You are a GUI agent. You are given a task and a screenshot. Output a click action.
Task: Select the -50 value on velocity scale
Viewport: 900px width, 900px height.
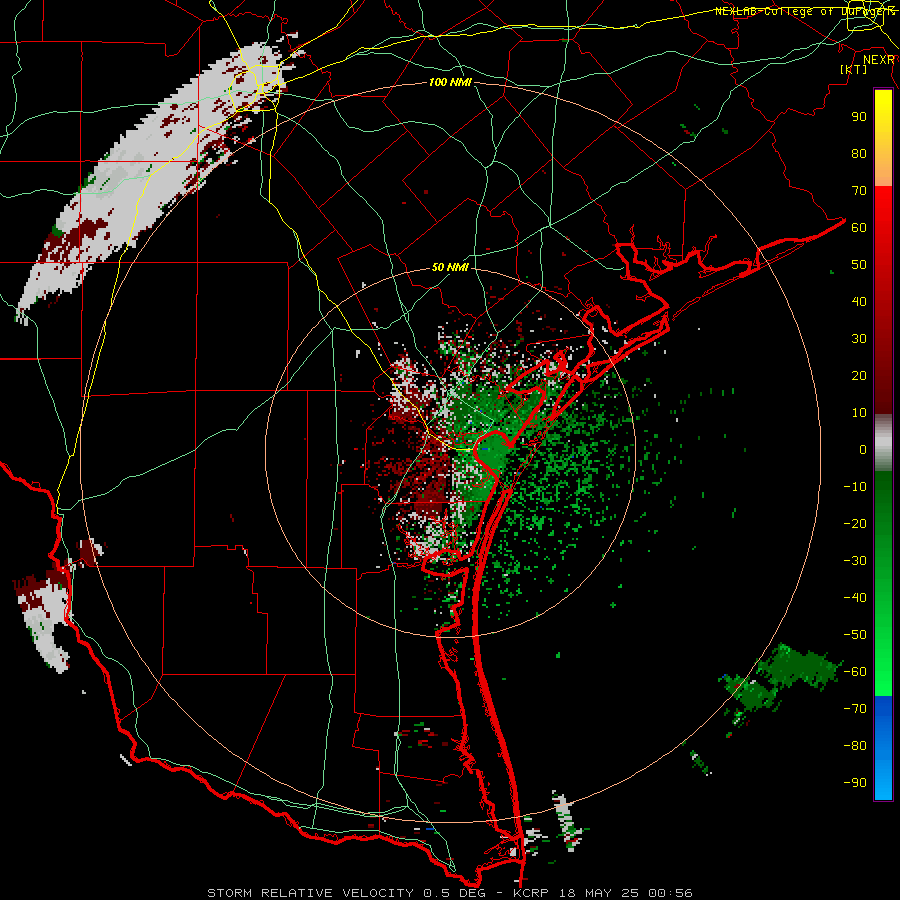tap(855, 635)
